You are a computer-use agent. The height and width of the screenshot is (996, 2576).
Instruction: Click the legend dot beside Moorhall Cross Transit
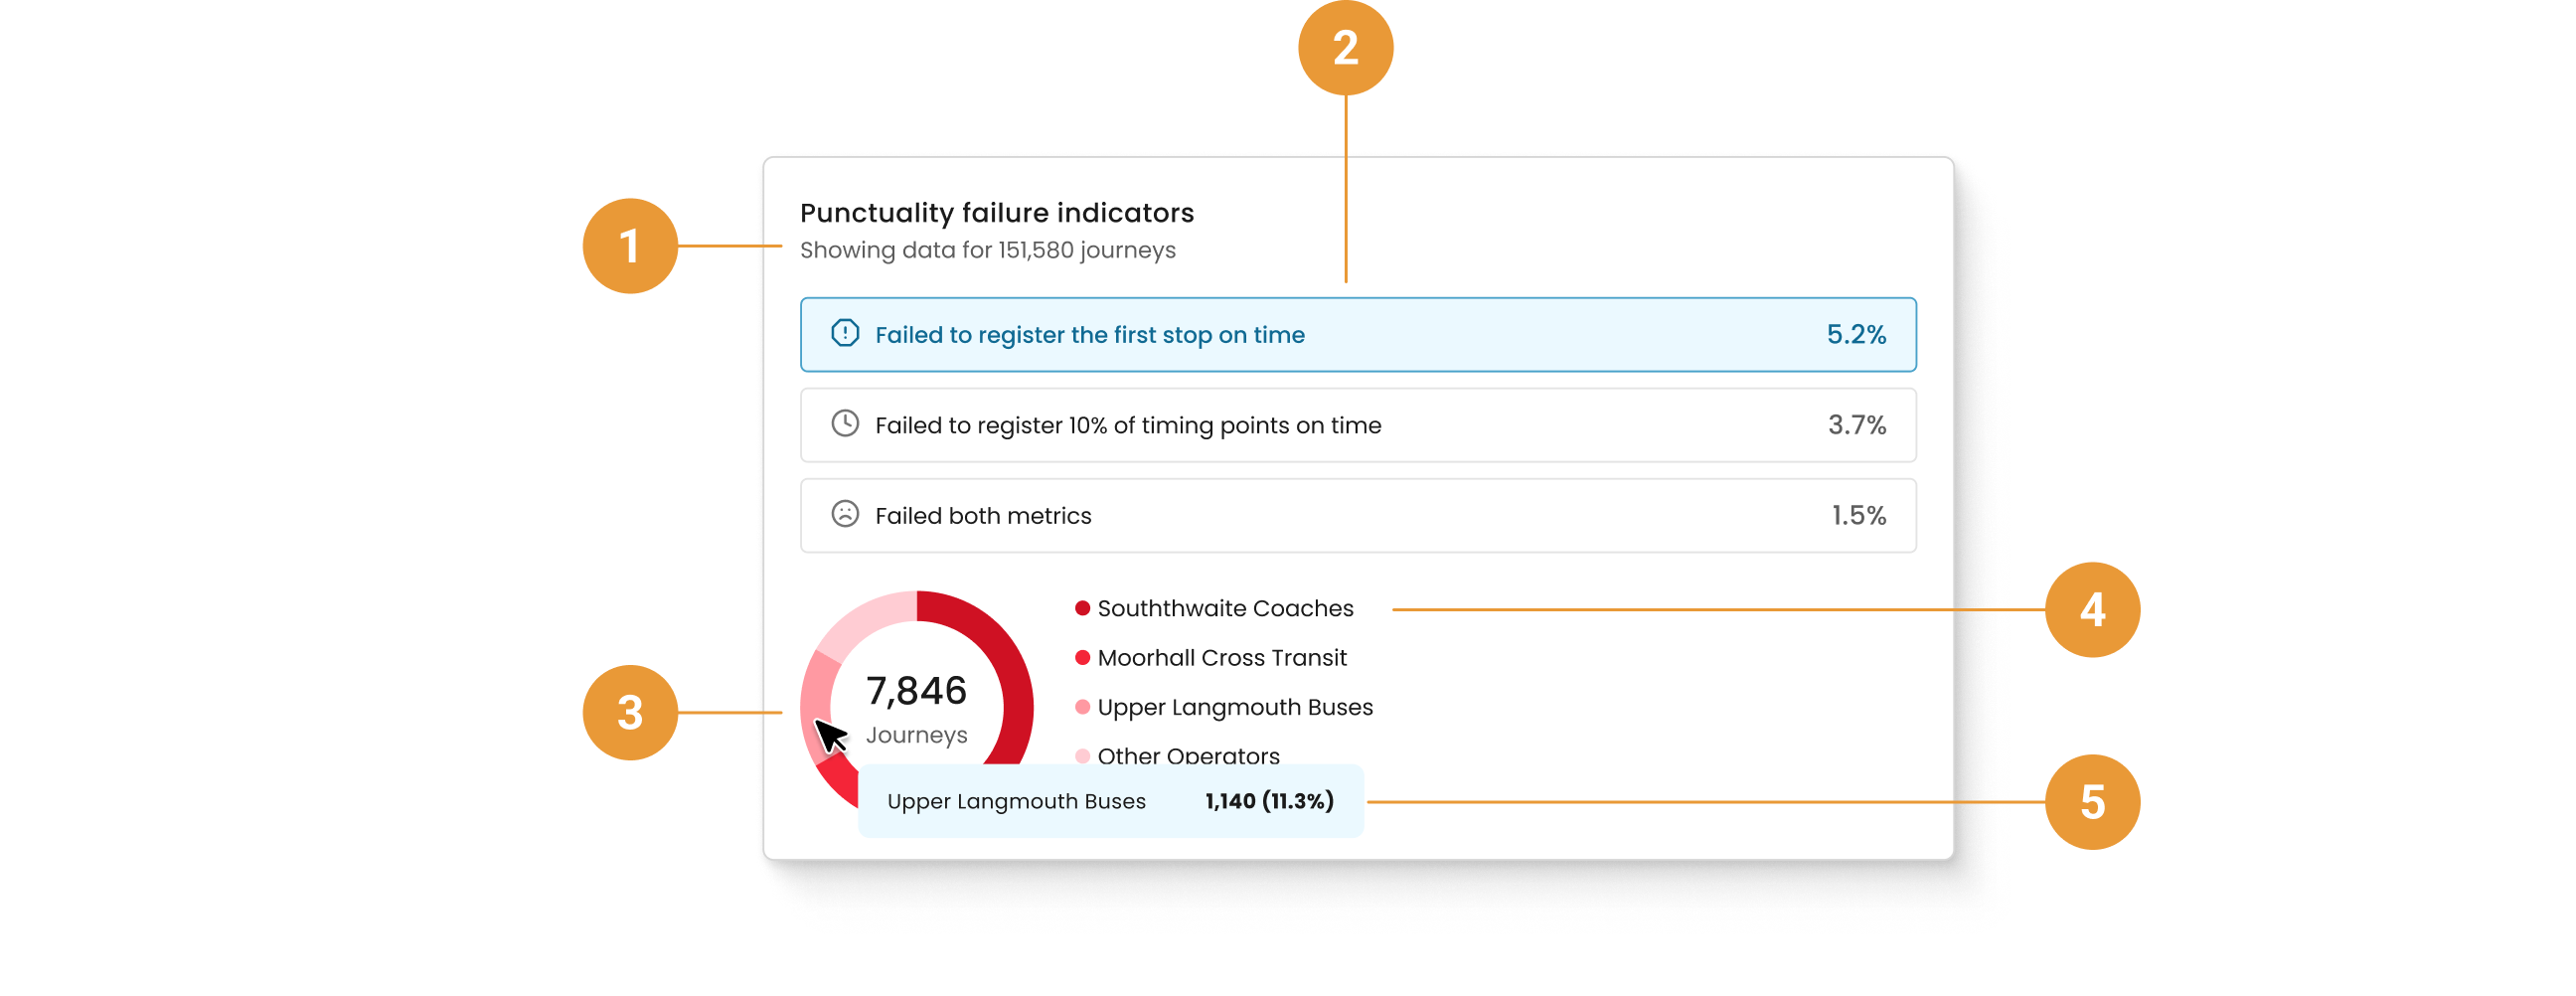coord(1082,657)
